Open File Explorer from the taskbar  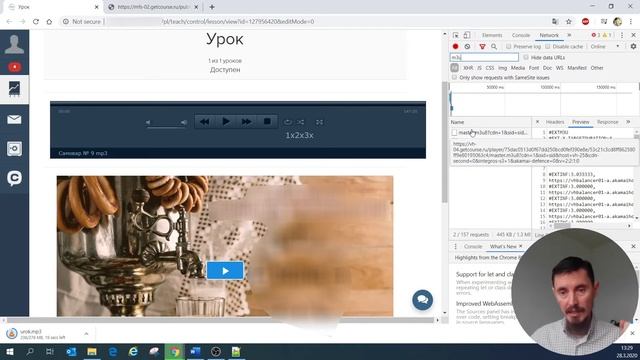point(92,351)
